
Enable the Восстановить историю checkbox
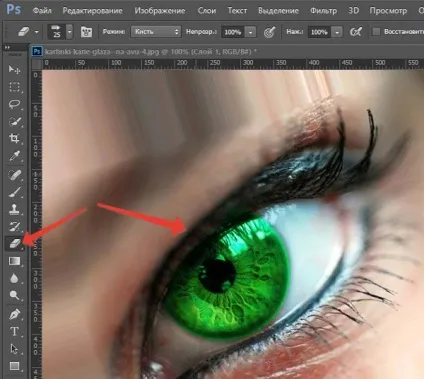pyautogui.click(x=376, y=32)
